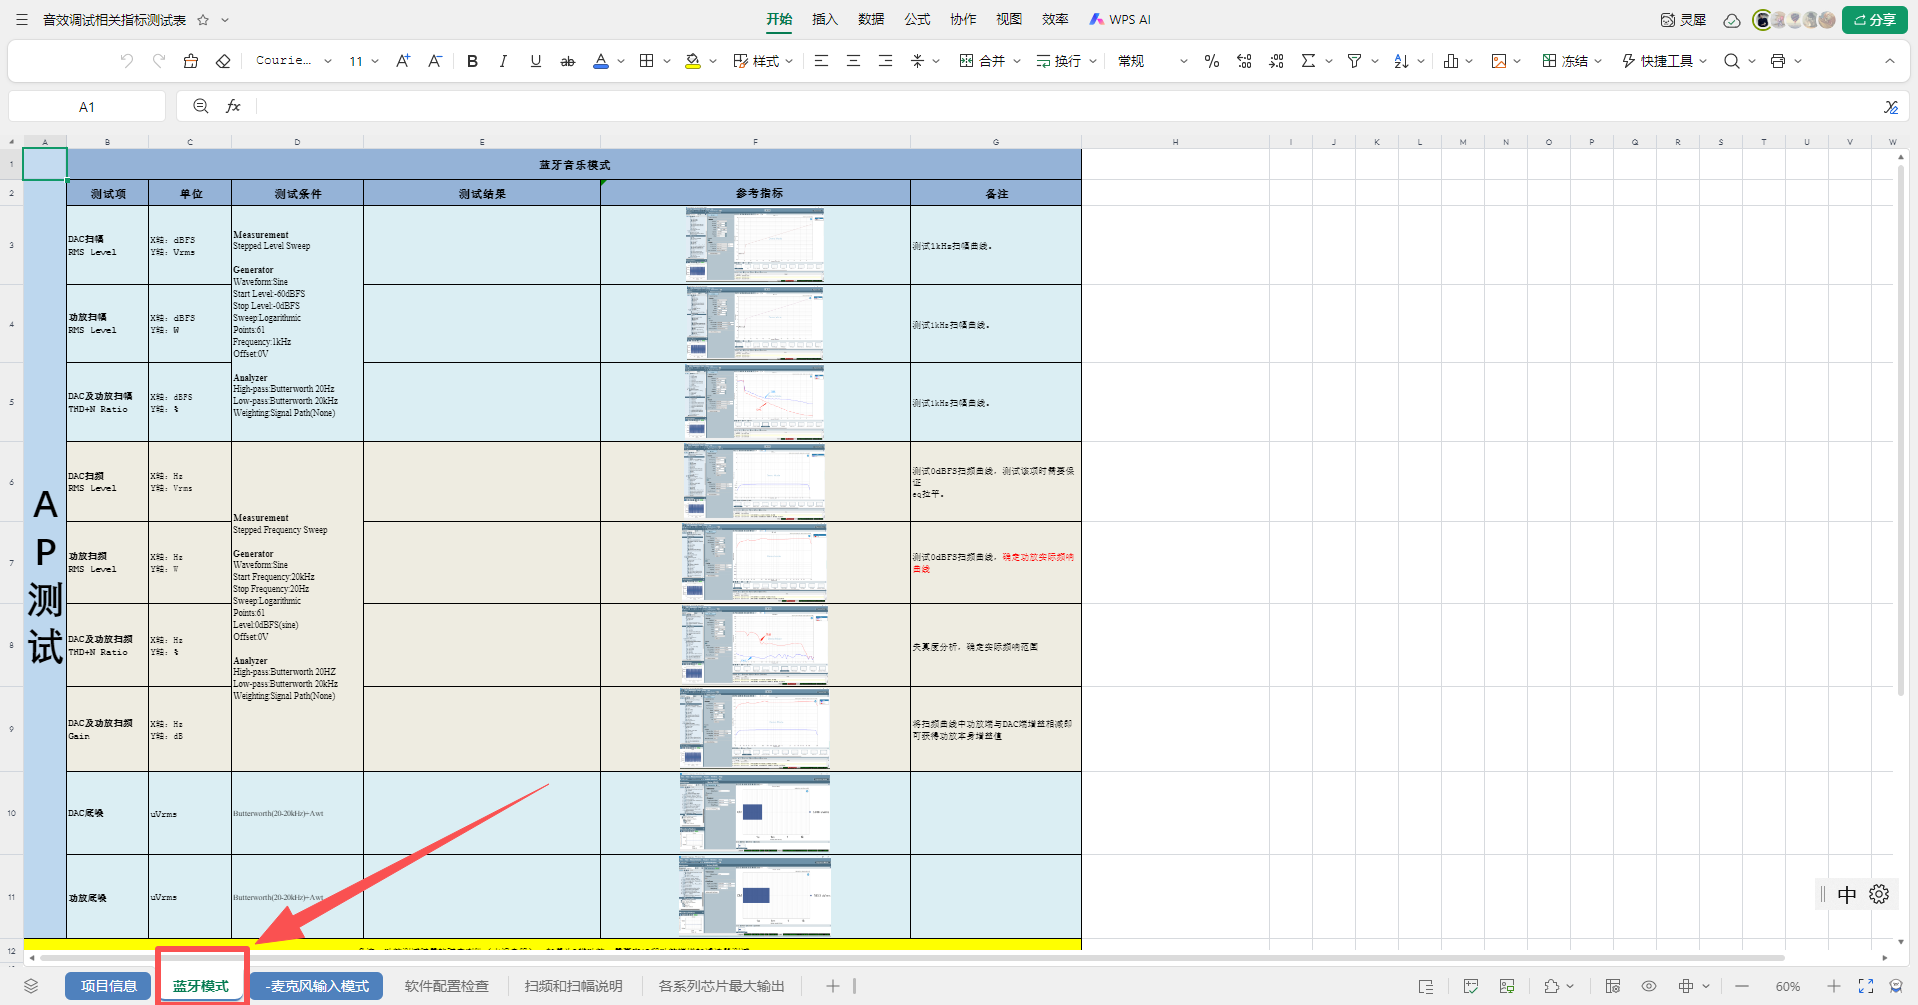Click the Format Painter icon
This screenshot has width=1918, height=1005.
pos(190,61)
